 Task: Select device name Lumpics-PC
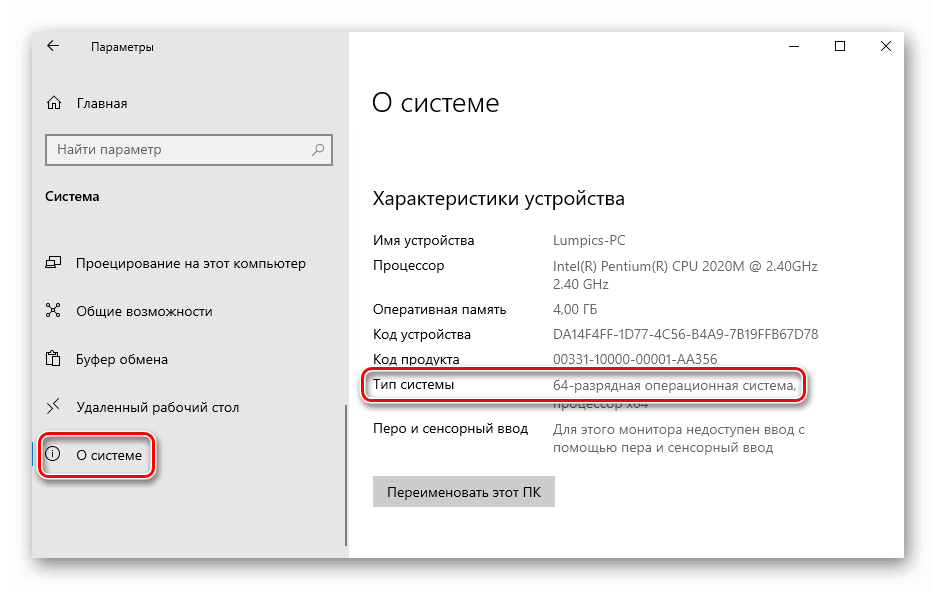pyautogui.click(x=589, y=241)
